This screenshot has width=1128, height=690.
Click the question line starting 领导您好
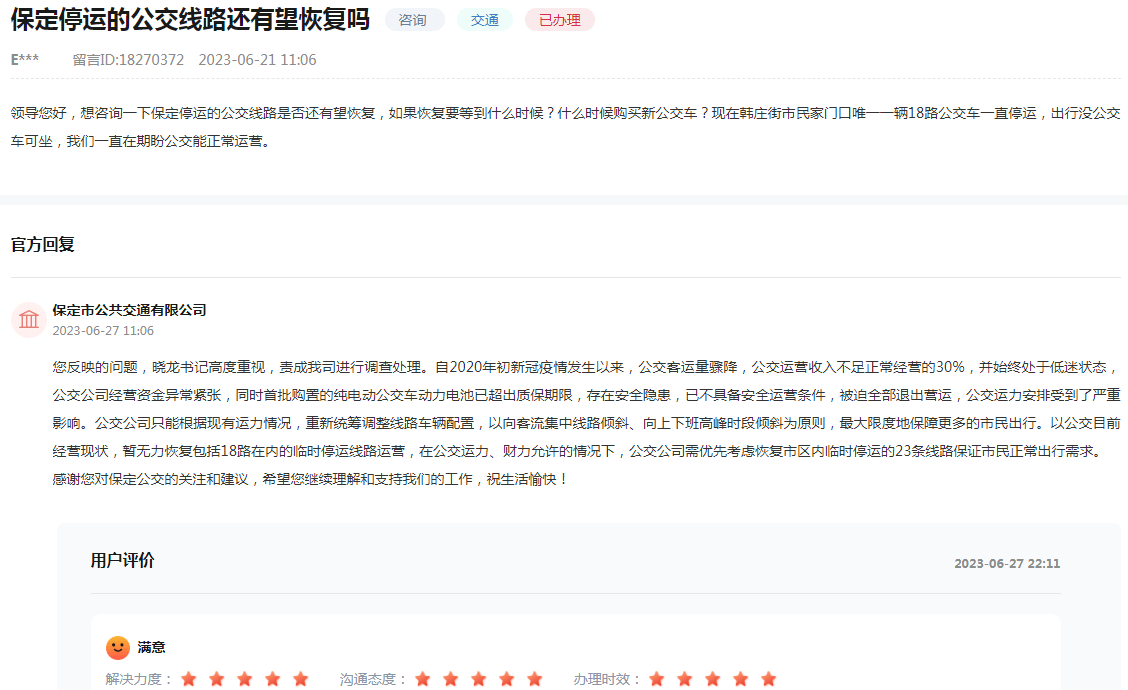565,113
